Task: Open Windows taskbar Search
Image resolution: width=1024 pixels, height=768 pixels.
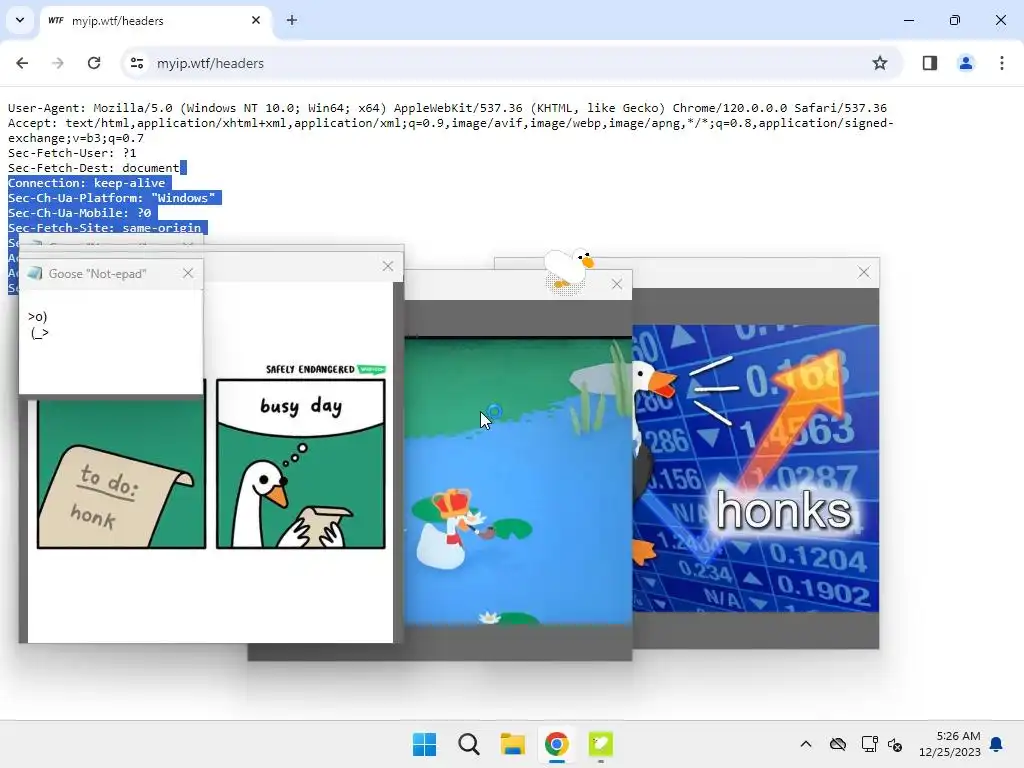Action: 469,744
